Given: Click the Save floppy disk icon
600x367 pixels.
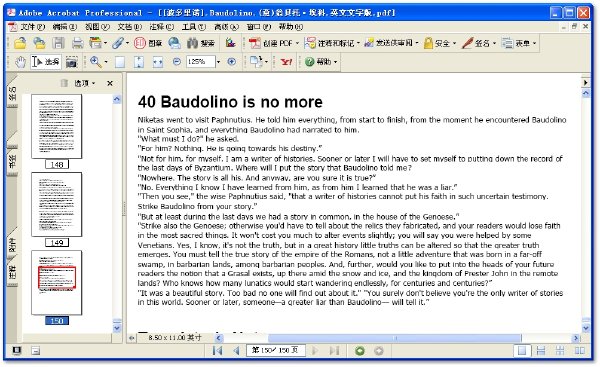Looking at the screenshot, I should click(58, 43).
